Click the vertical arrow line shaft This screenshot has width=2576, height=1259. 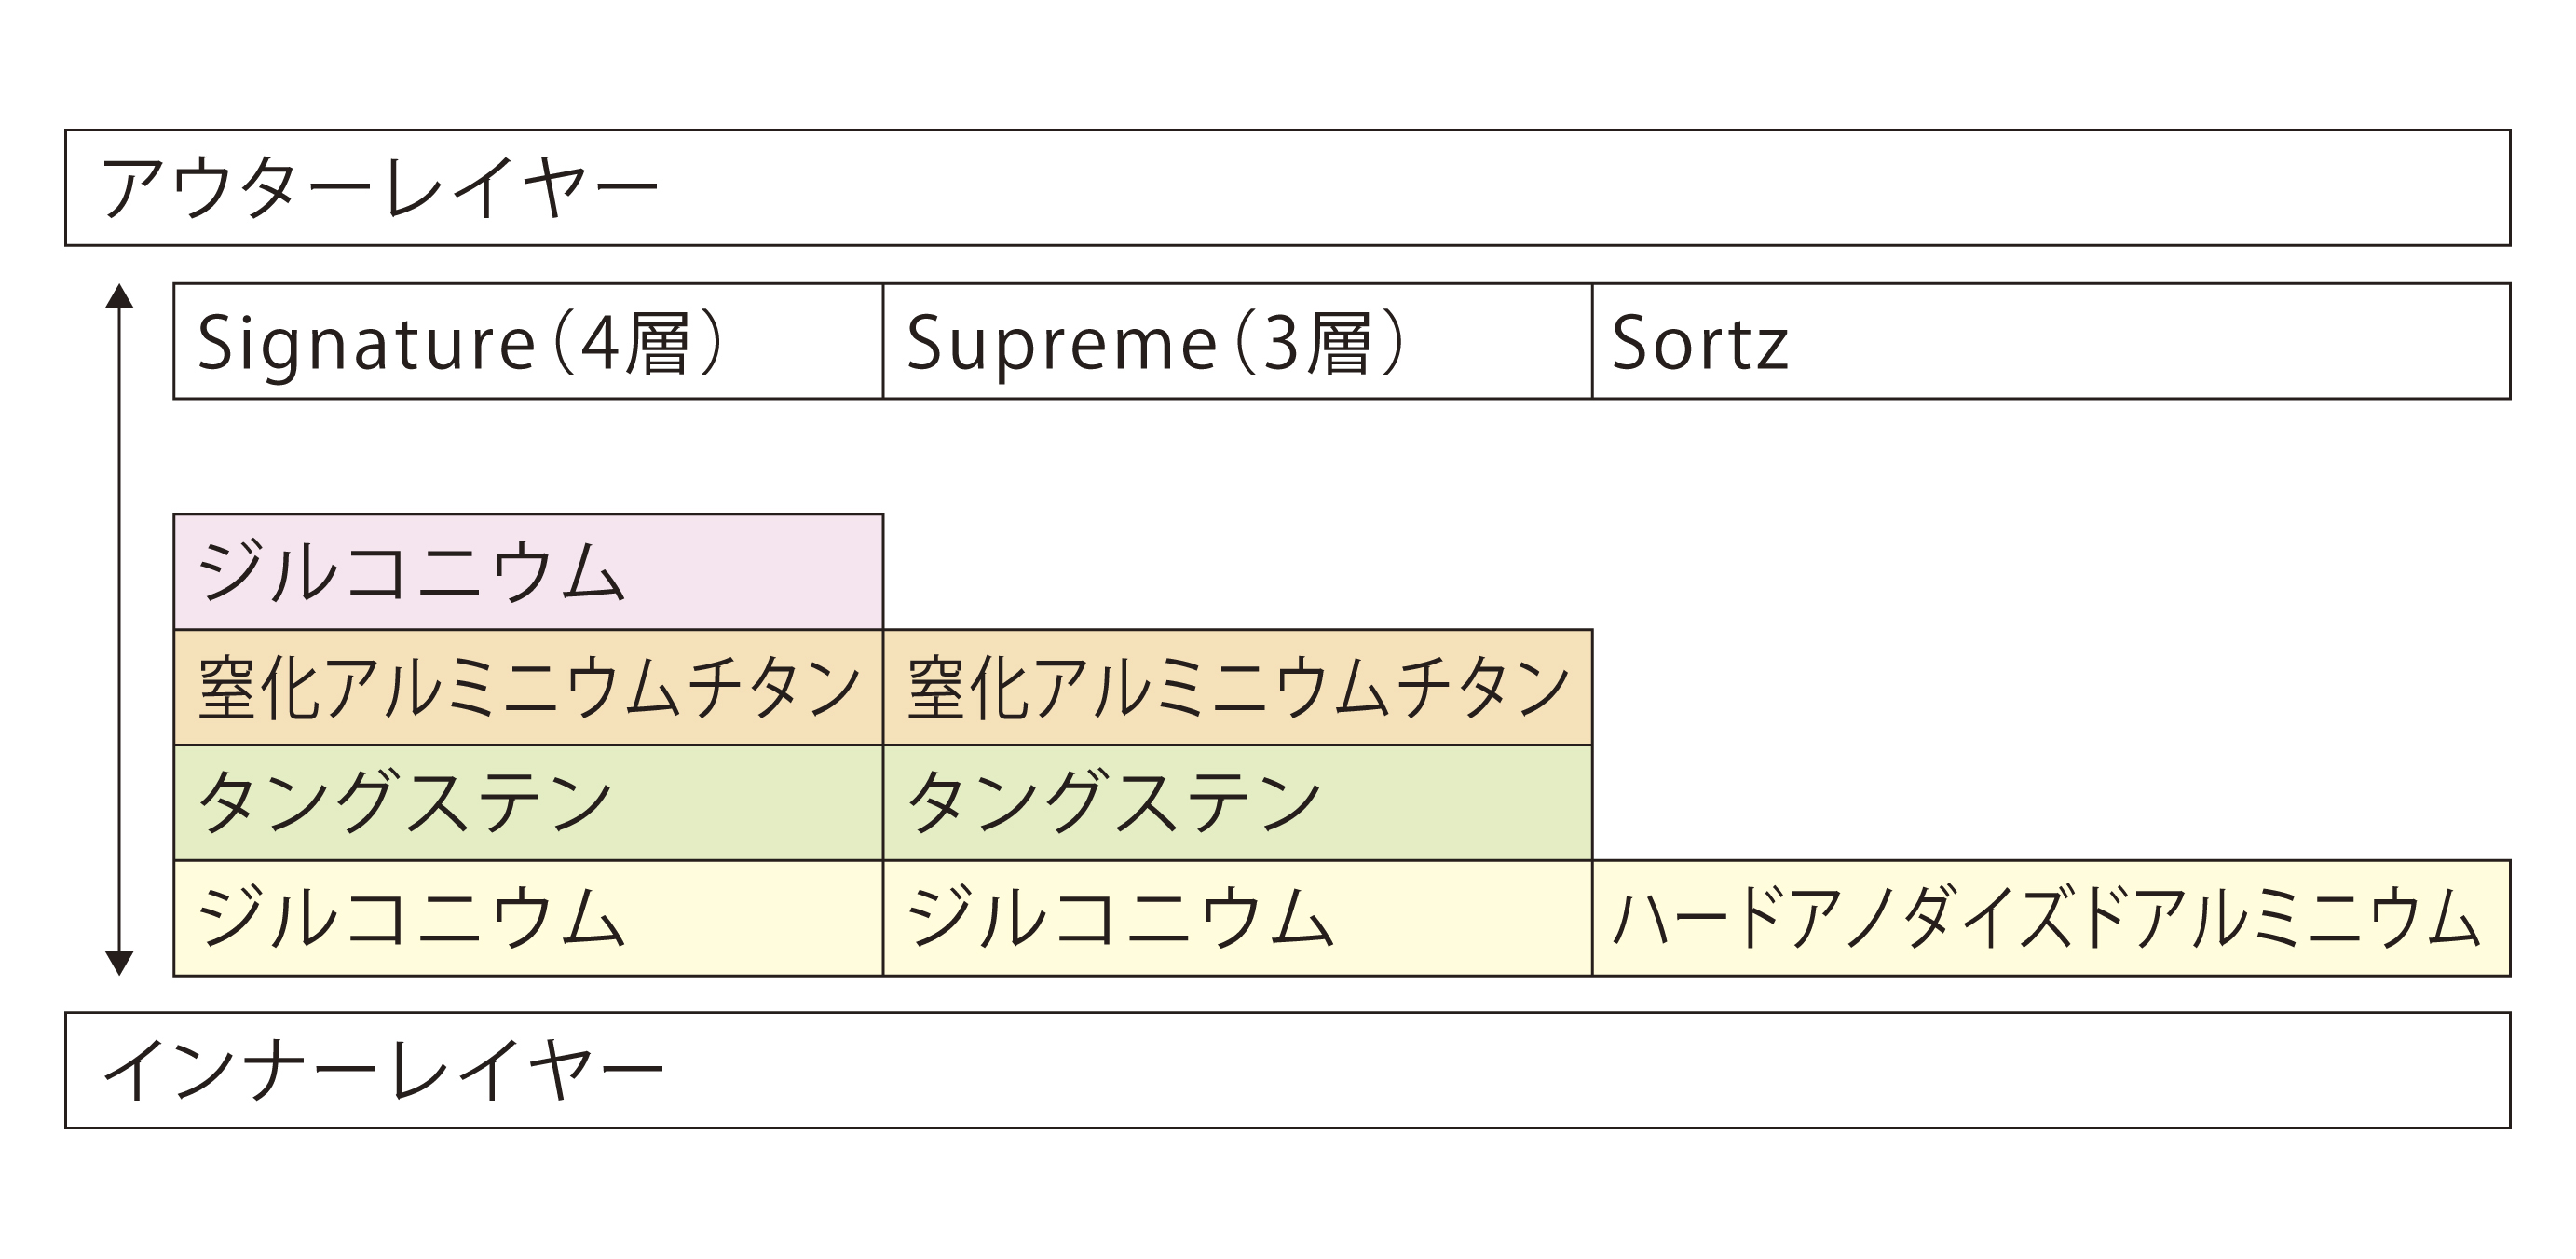pos(119,630)
